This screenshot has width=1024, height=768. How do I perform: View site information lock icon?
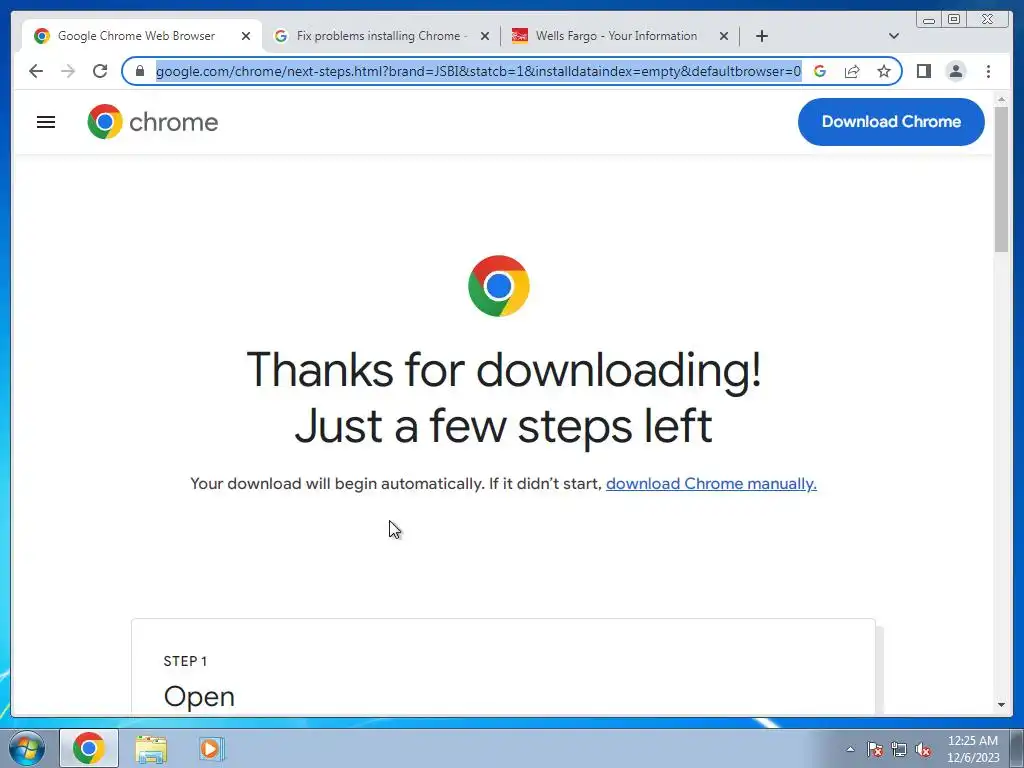(140, 71)
